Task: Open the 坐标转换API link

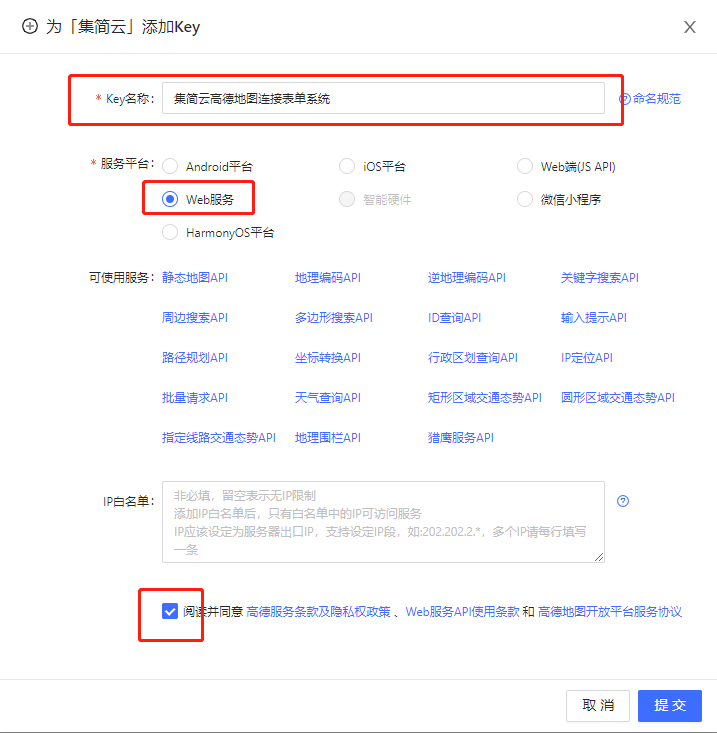Action: pos(328,358)
